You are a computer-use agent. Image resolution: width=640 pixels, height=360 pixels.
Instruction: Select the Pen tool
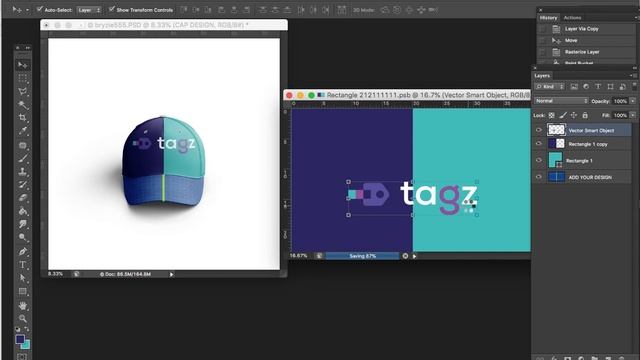coord(22,251)
